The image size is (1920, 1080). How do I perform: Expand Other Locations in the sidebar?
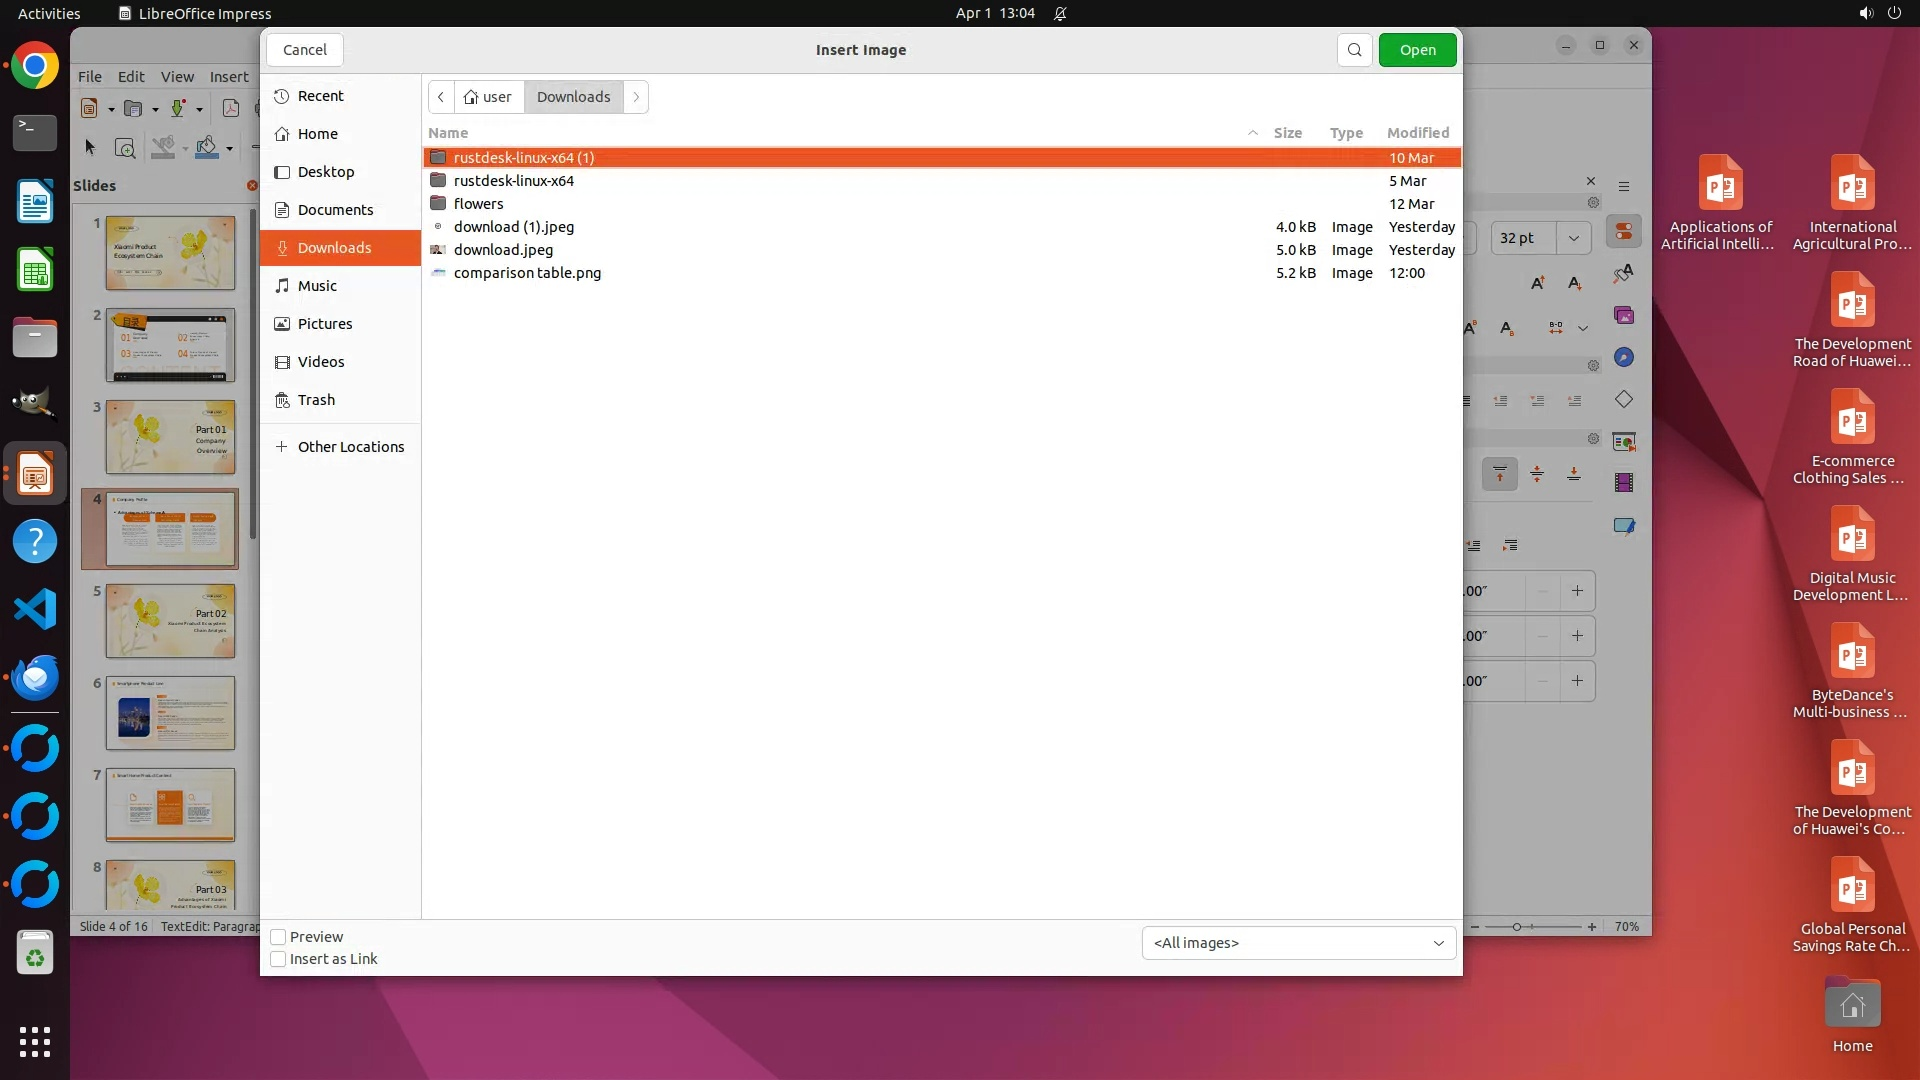tap(350, 447)
